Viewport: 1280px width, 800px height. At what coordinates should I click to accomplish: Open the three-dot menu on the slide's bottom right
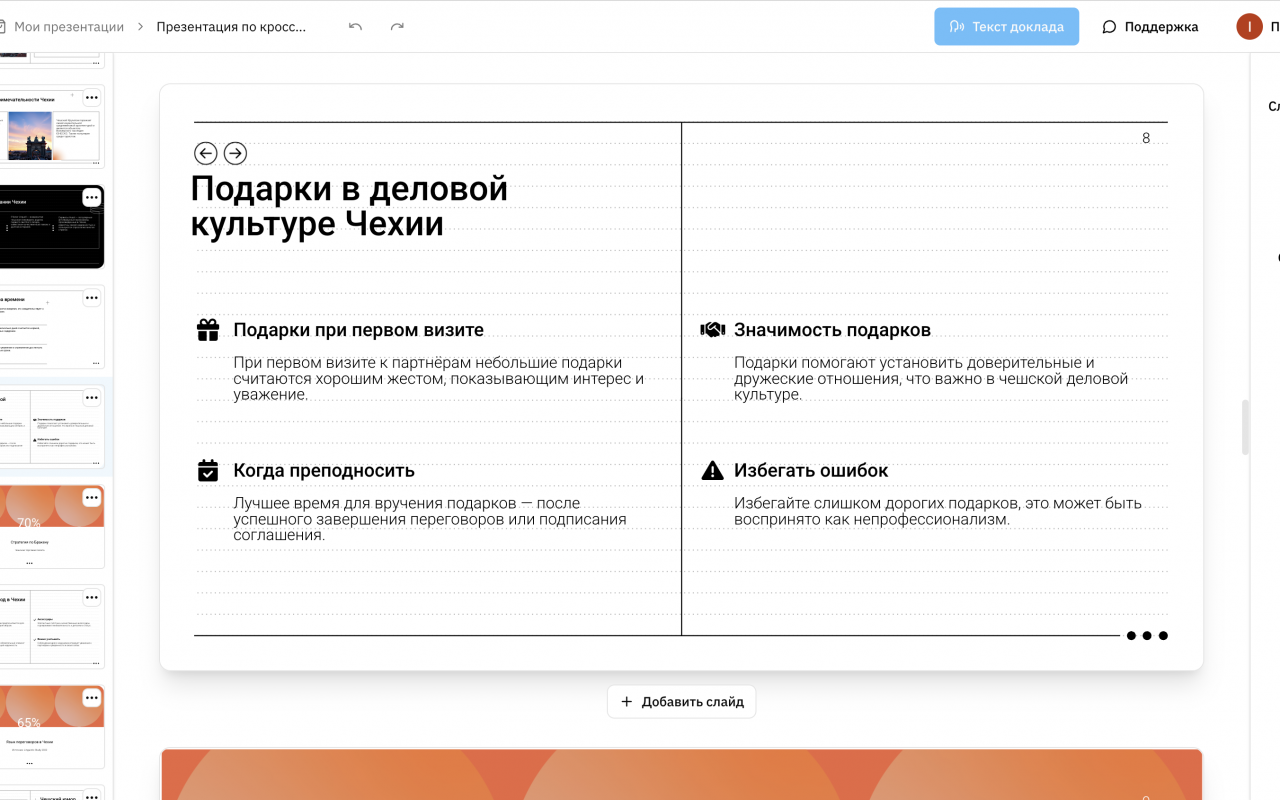pos(1147,635)
